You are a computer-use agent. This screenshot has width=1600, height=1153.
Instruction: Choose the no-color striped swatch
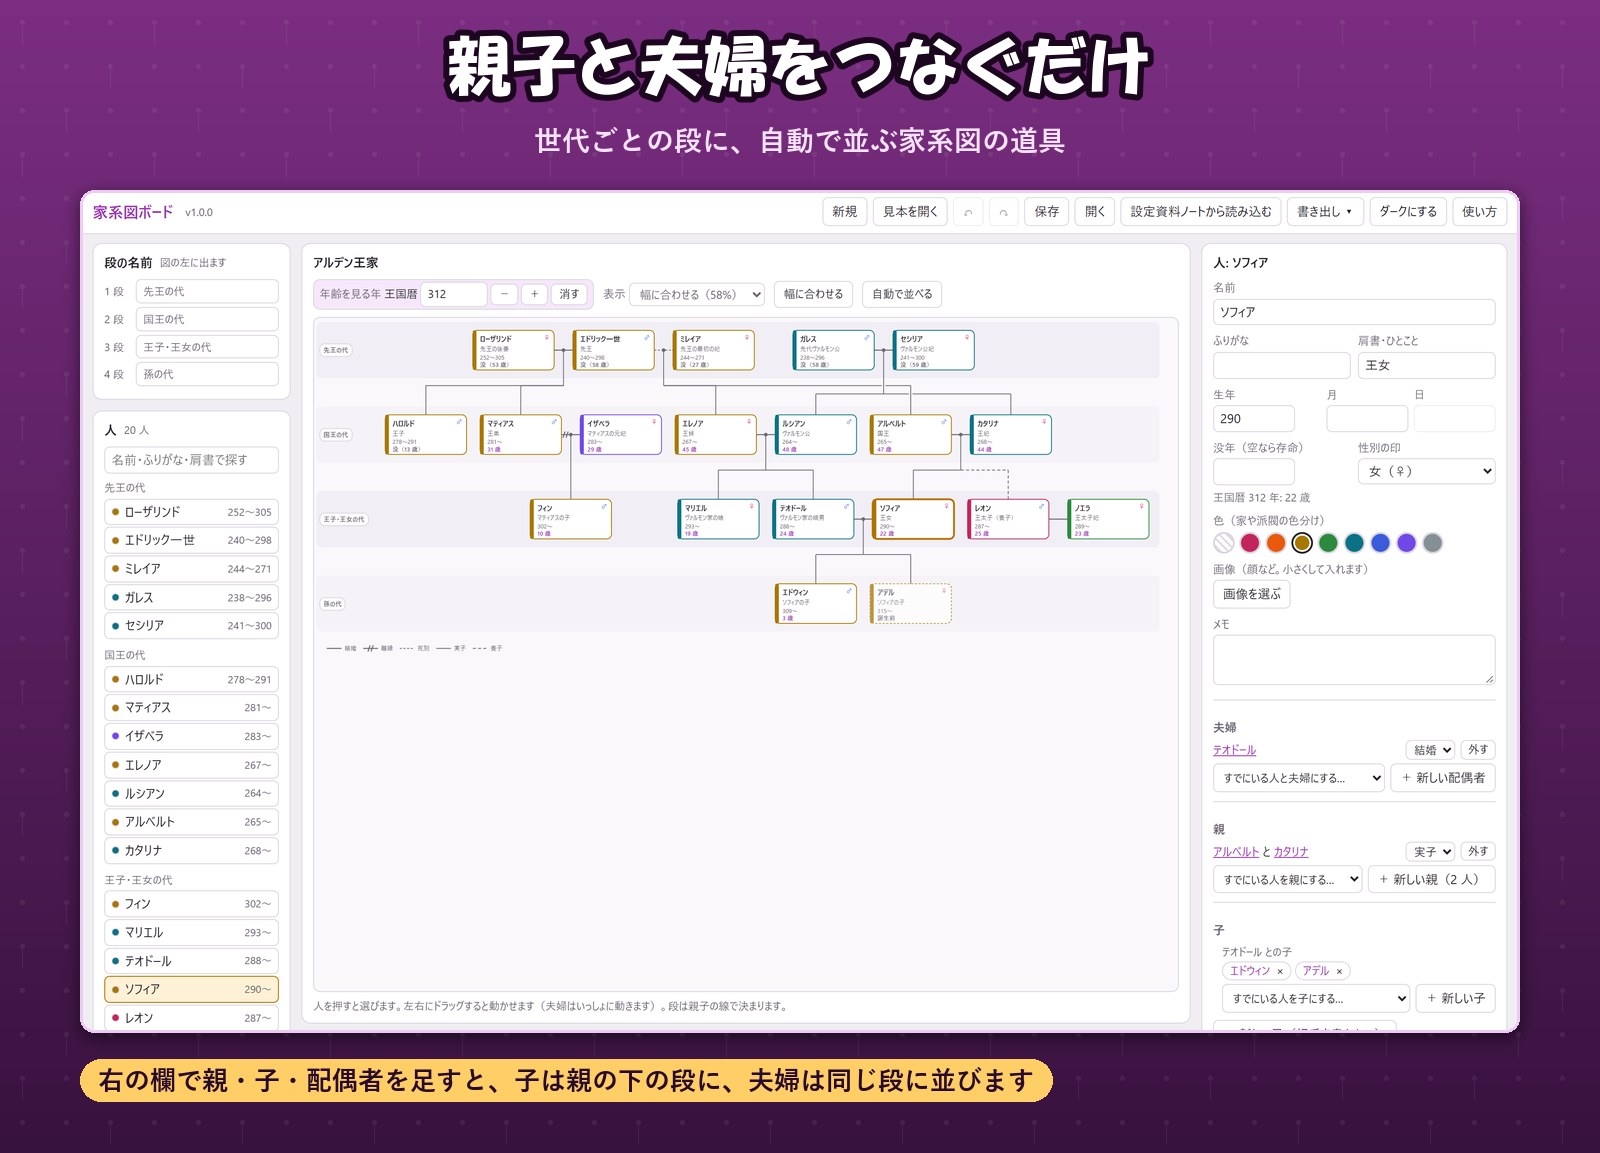pos(1224,543)
